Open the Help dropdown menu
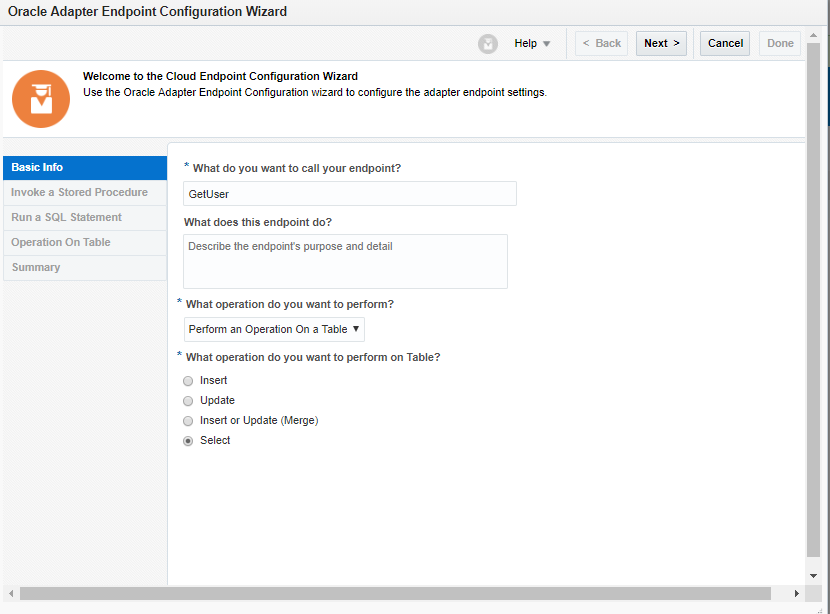This screenshot has height=614, width=830. point(531,43)
